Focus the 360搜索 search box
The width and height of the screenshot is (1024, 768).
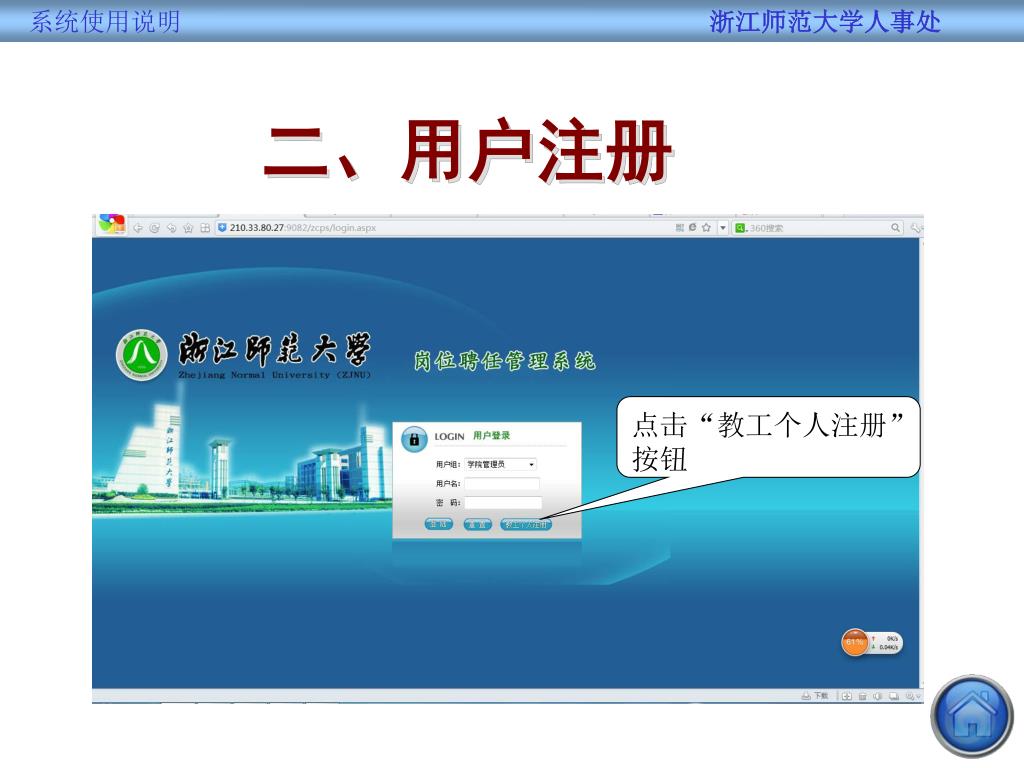click(x=819, y=228)
